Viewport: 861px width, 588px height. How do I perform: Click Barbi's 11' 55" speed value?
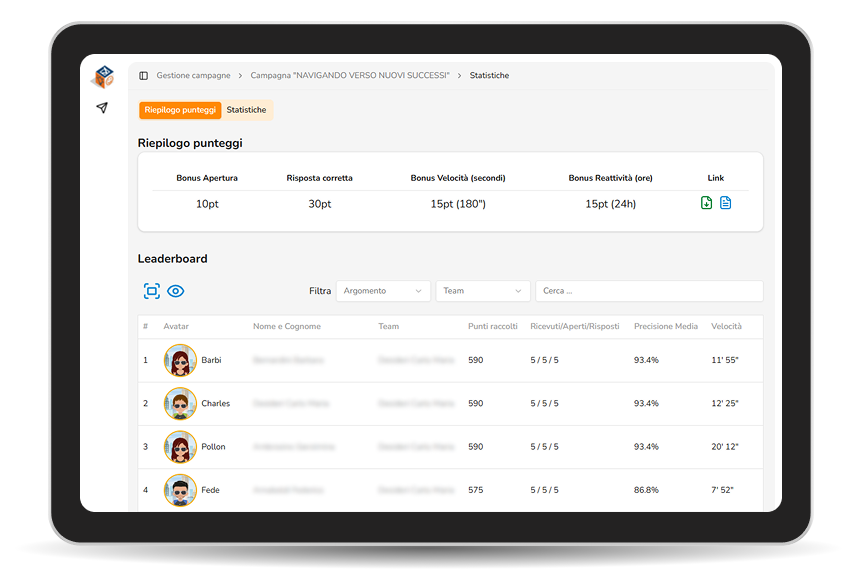point(725,360)
